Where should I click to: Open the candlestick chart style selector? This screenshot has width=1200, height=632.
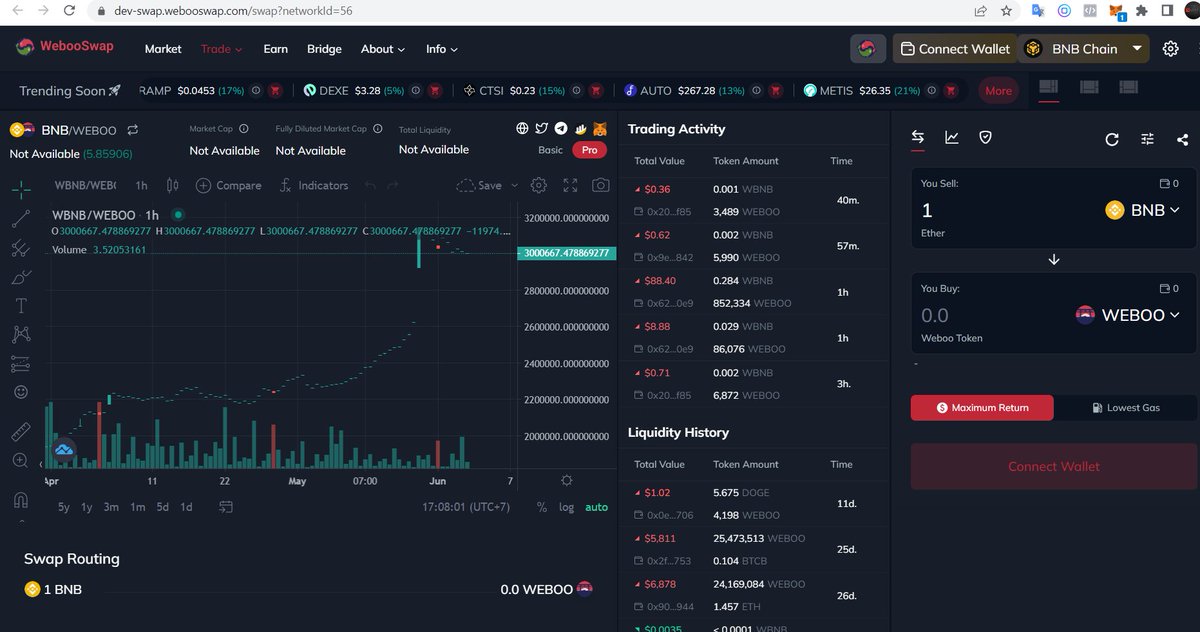pos(173,185)
